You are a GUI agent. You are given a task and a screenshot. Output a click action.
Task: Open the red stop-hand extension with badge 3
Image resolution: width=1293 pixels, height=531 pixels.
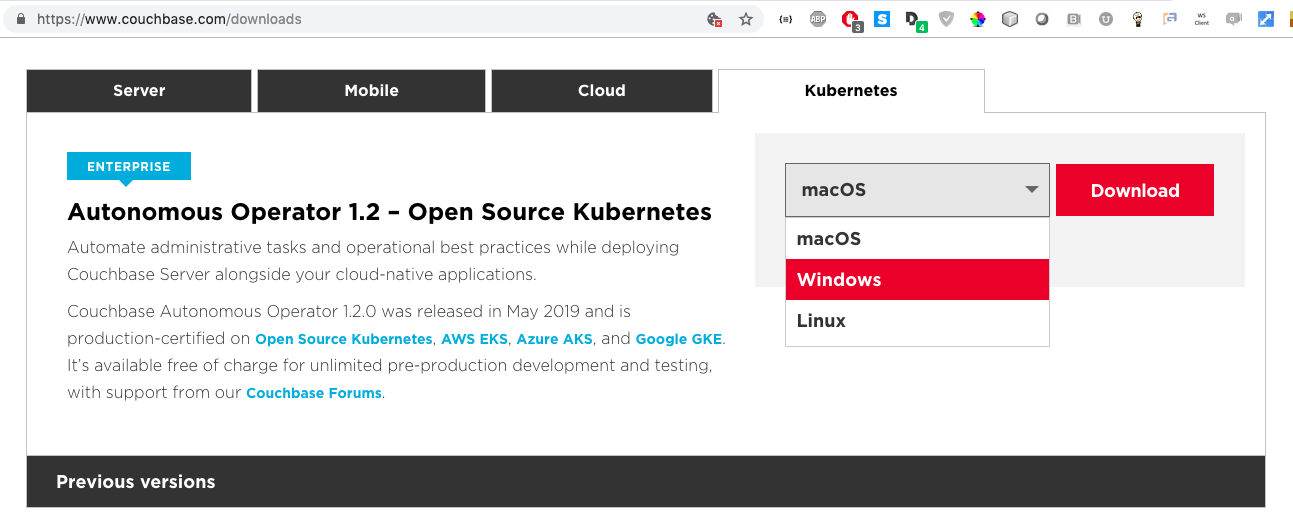851,20
